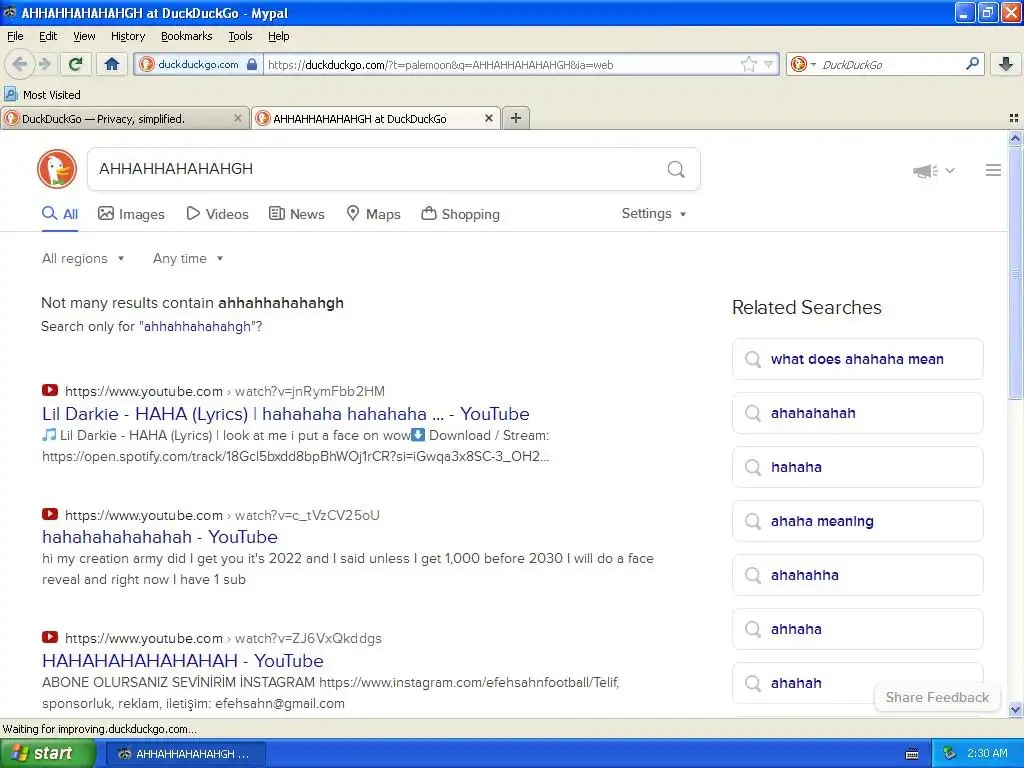The width and height of the screenshot is (1024, 768).
Task: Select the AHHAHHAHAHAHGH taskbar window button
Action: tap(185, 754)
